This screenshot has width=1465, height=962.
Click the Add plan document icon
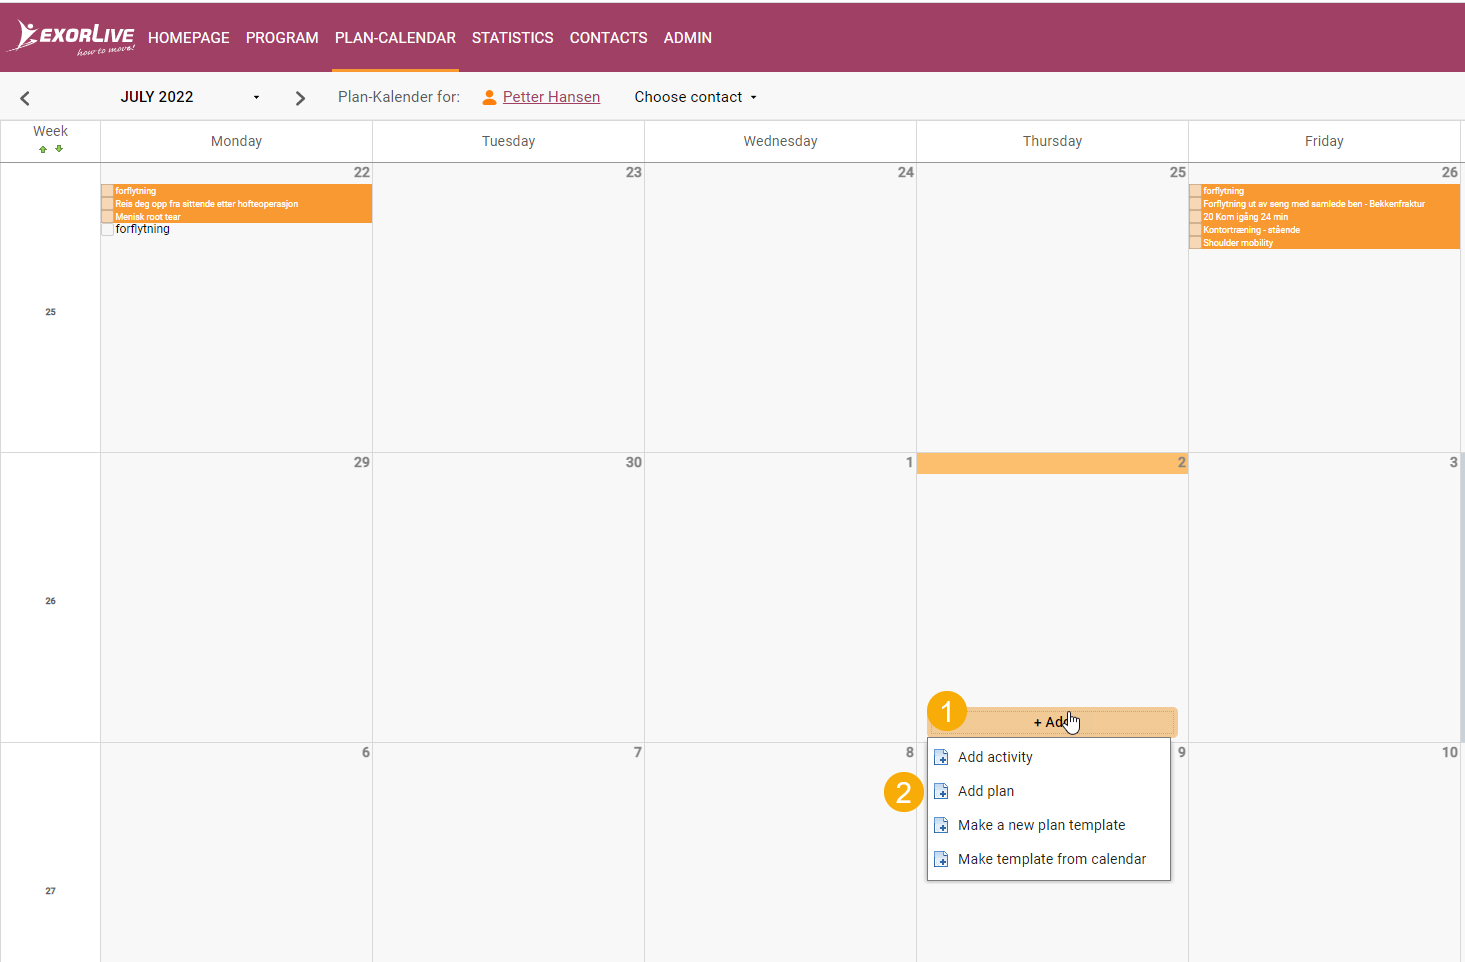click(941, 791)
